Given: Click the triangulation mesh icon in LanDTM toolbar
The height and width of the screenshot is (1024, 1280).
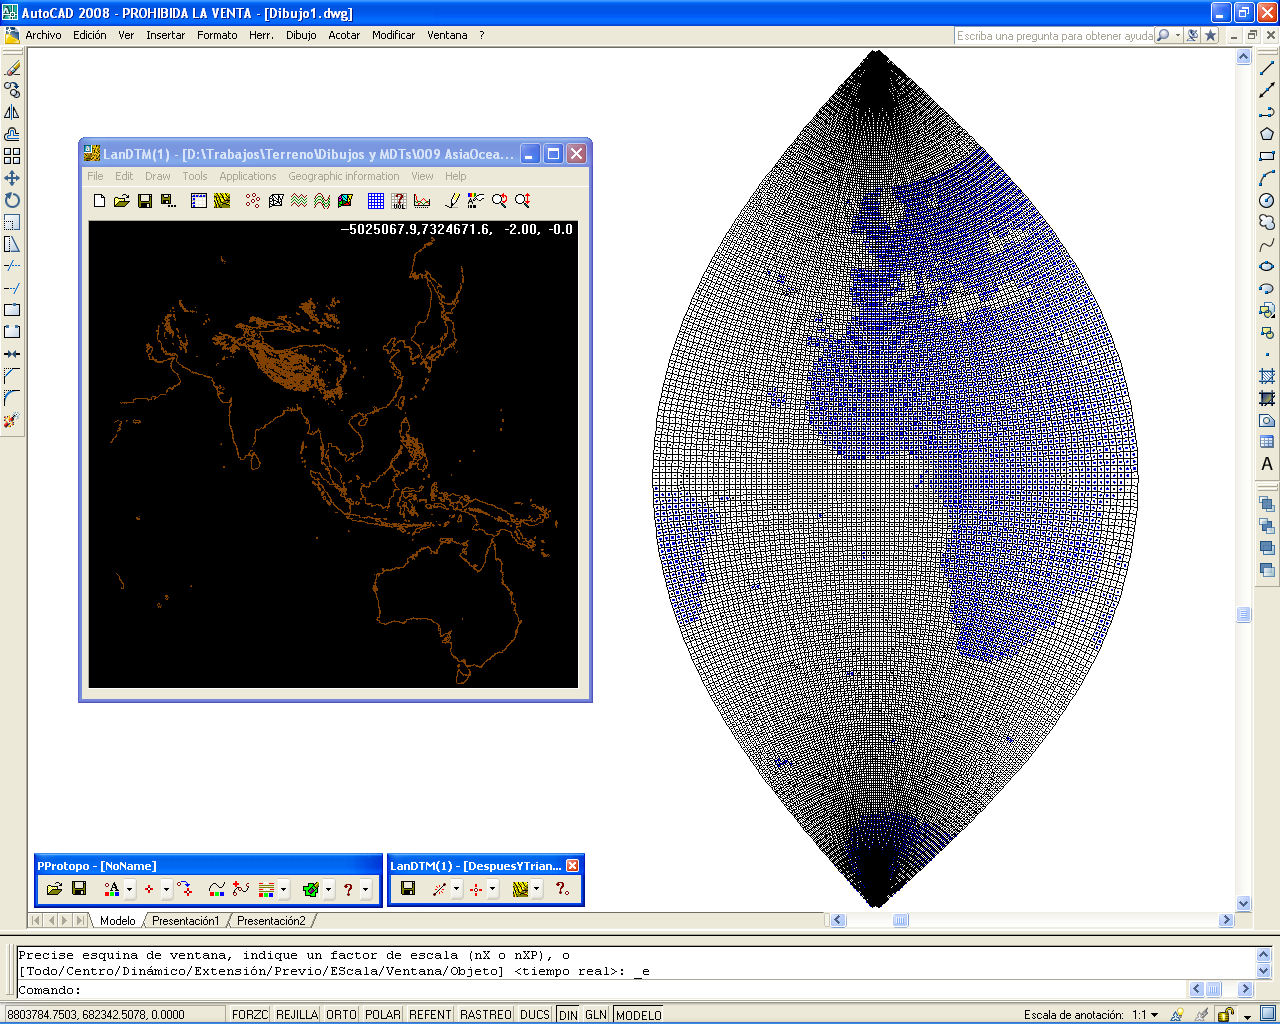Looking at the screenshot, I should coord(276,201).
